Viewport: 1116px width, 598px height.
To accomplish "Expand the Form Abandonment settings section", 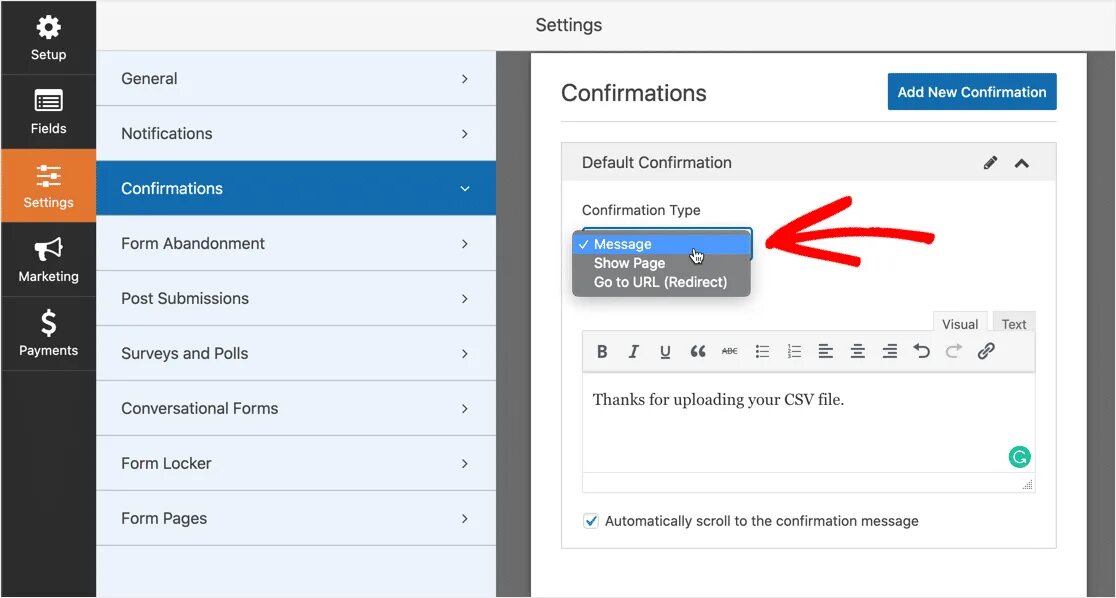I will (x=296, y=243).
